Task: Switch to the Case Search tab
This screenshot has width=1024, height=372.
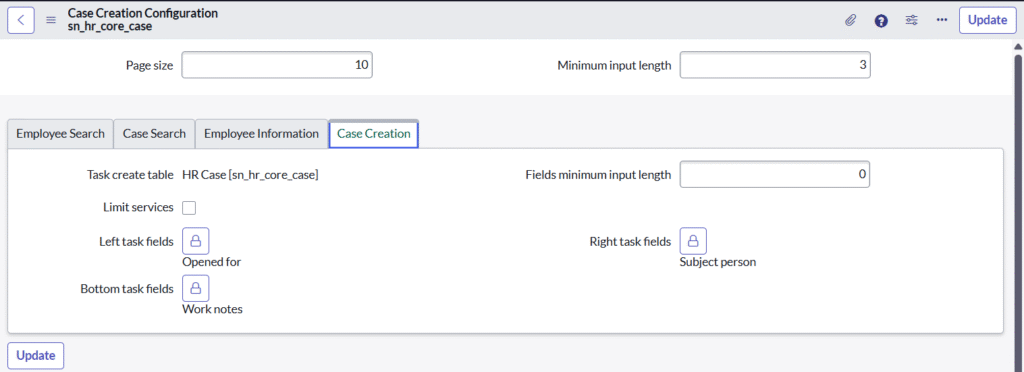Action: [x=154, y=134]
